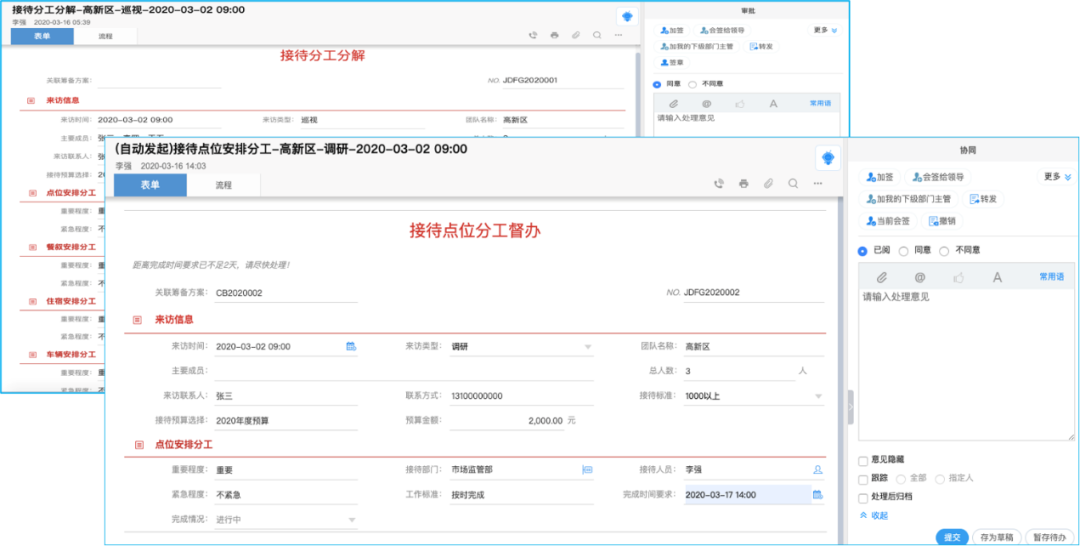Switch to 表单 tab in front window

(150, 185)
